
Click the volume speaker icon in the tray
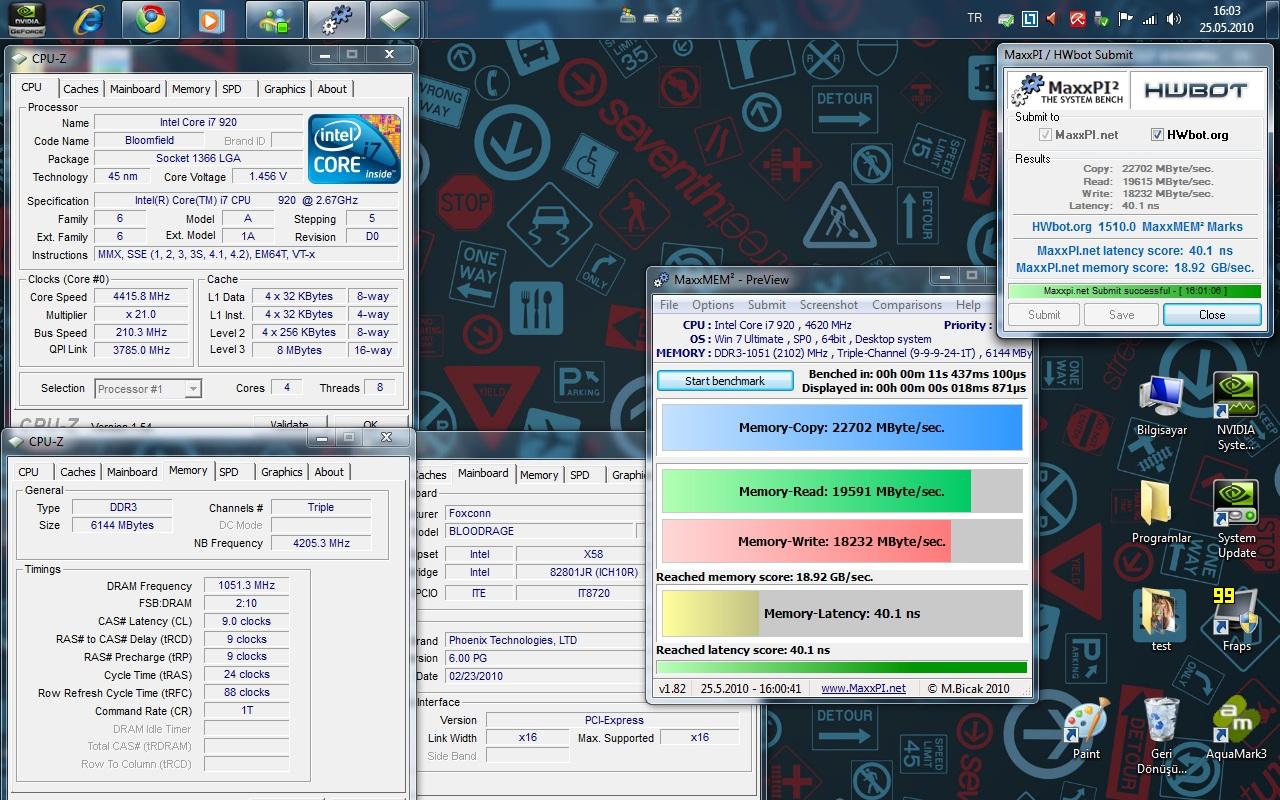pyautogui.click(x=1172, y=18)
